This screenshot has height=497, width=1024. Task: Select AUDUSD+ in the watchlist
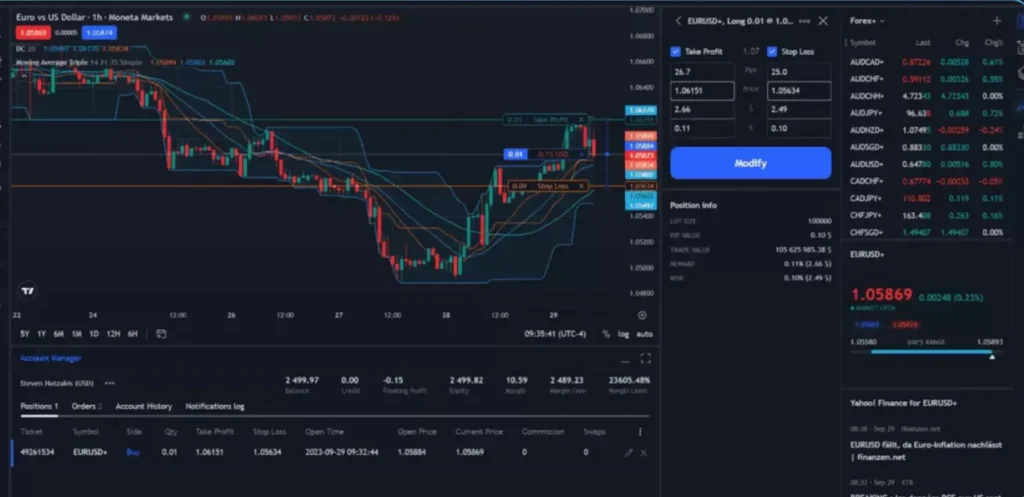[x=927, y=165]
